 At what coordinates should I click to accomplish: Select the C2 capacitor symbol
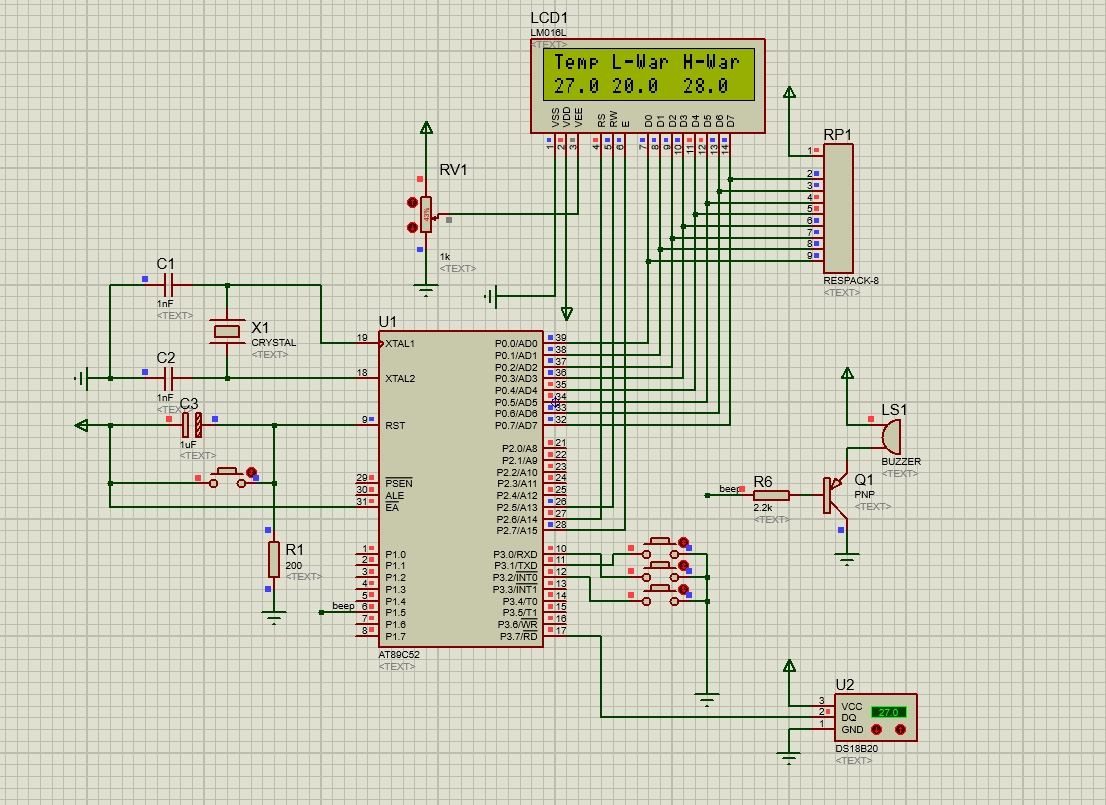[168, 379]
